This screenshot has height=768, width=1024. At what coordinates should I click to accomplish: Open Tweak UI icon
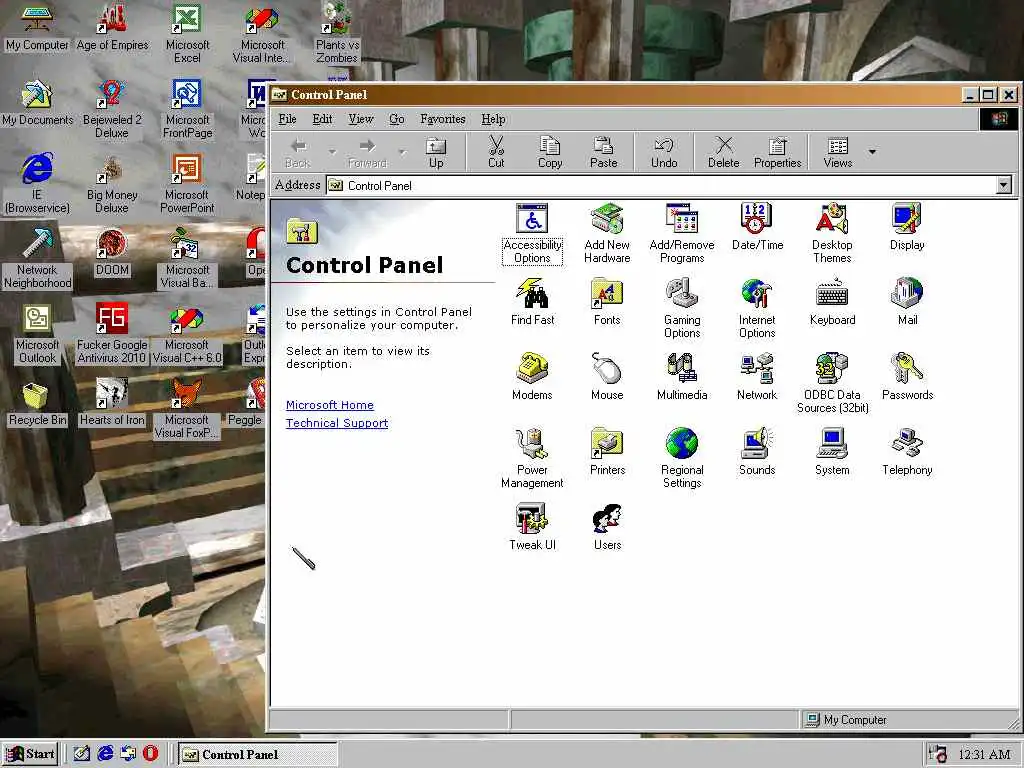point(532,527)
